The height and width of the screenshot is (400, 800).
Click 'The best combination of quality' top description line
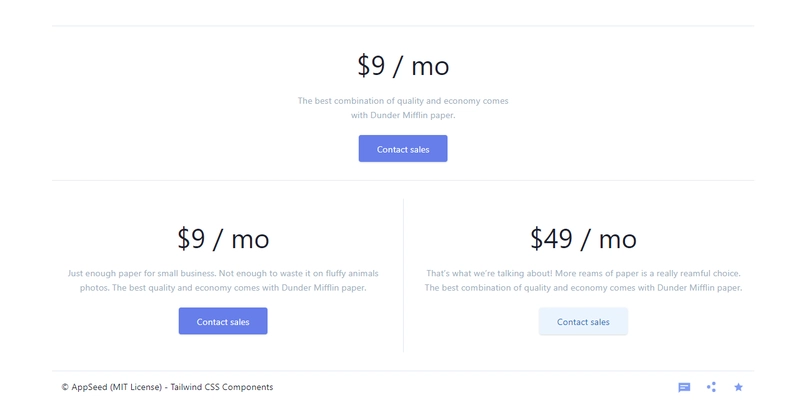pyautogui.click(x=403, y=101)
